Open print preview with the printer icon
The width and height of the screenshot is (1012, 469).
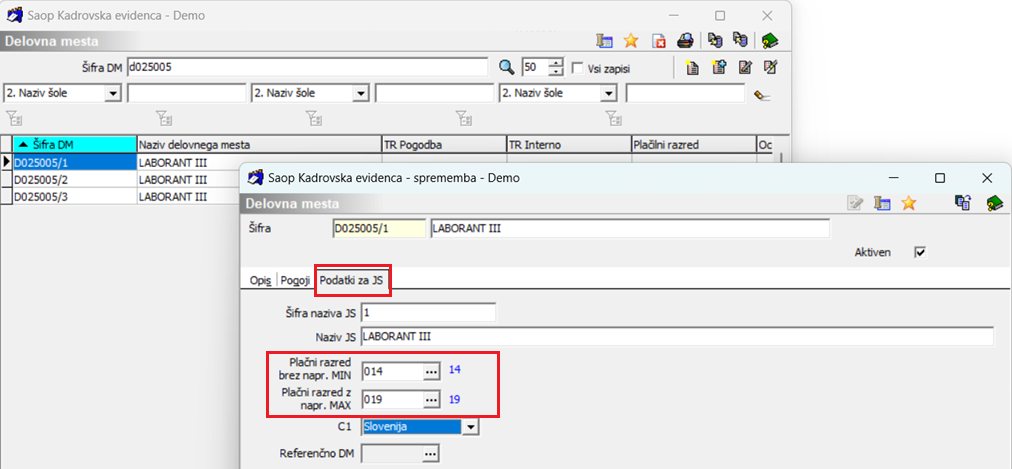[684, 41]
